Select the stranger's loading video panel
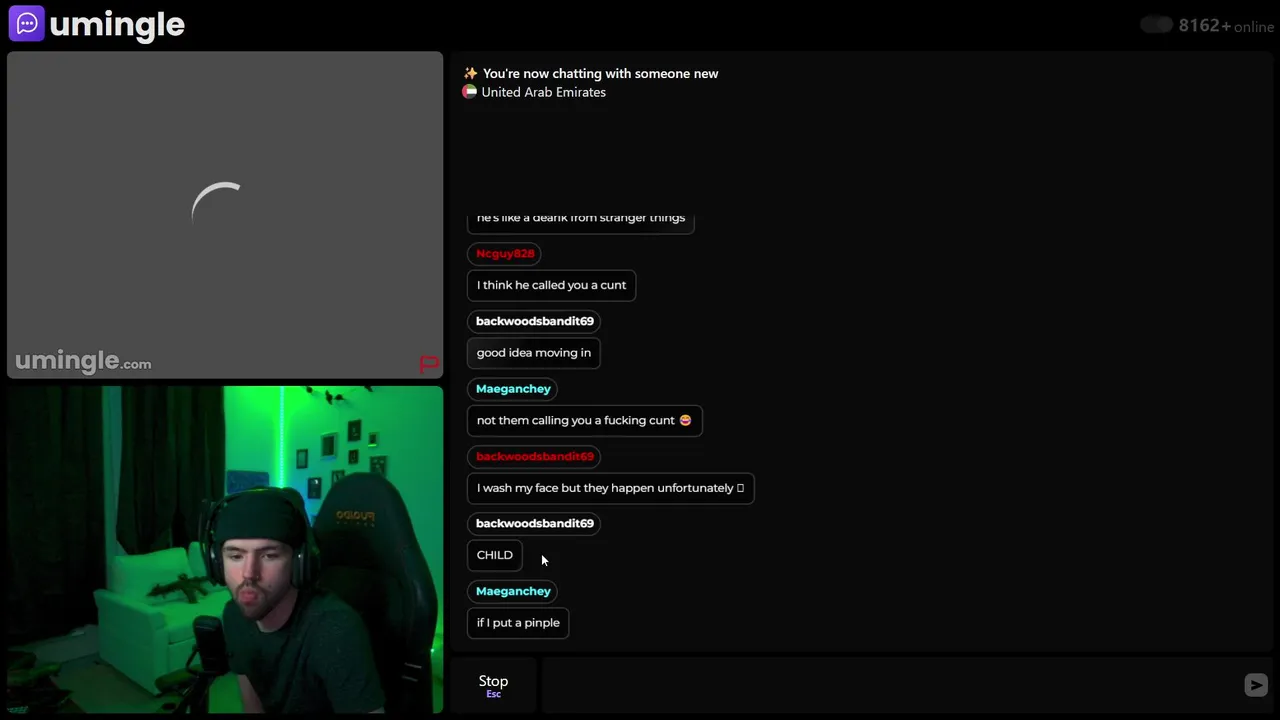1280x720 pixels. tap(225, 215)
